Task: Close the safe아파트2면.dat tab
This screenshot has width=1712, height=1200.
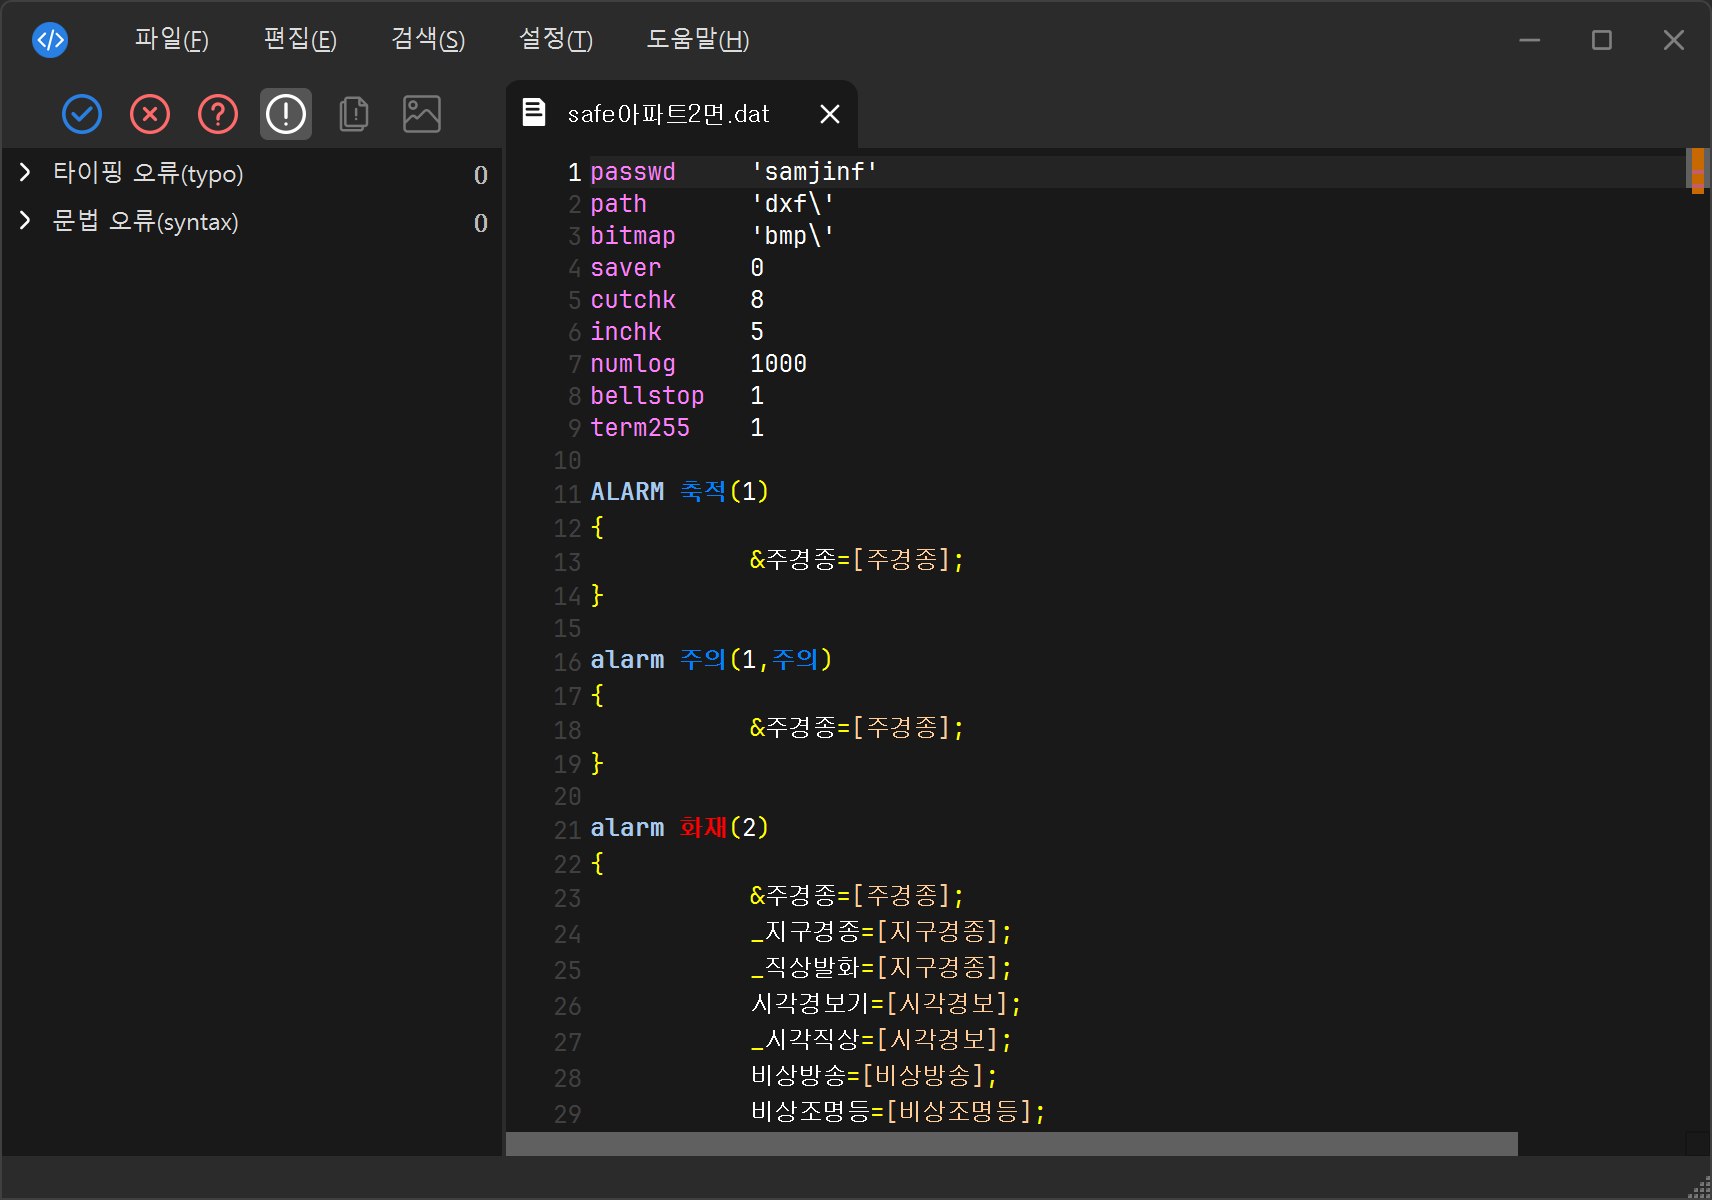Action: 829,114
